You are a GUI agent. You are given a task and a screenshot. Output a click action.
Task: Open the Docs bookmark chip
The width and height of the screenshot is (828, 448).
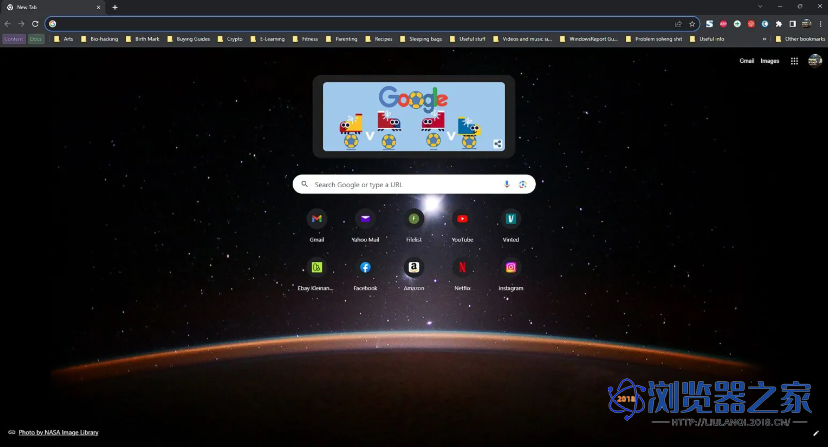[35, 39]
